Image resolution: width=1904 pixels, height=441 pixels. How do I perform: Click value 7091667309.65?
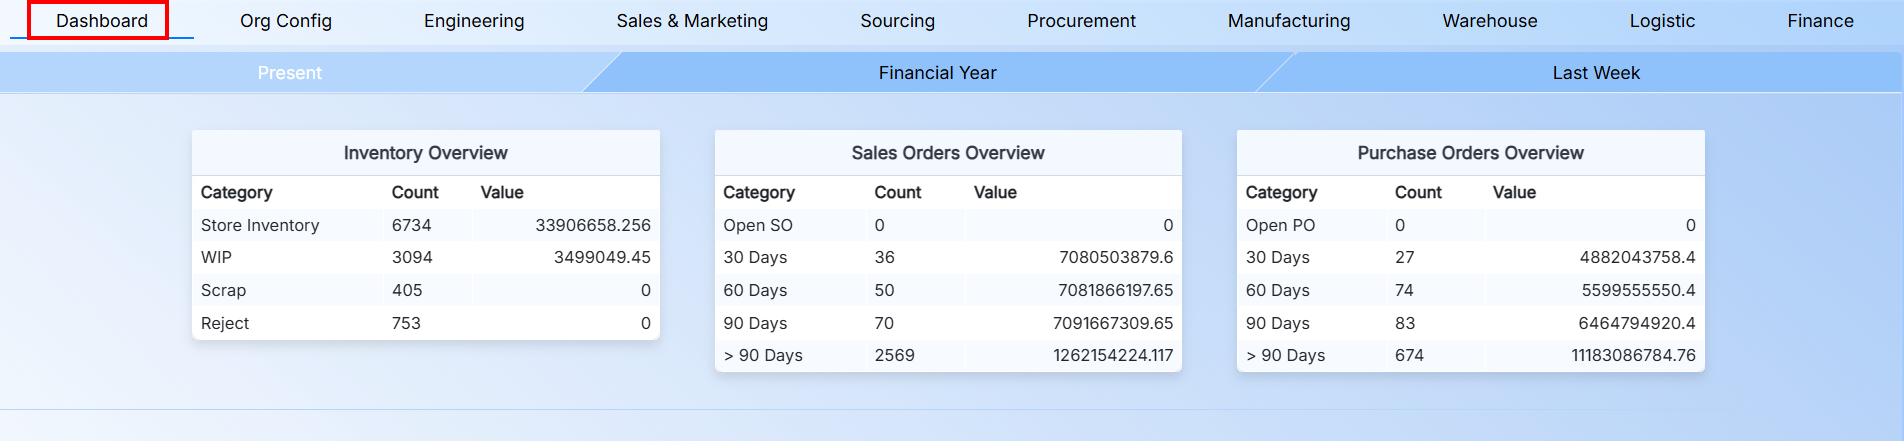(x=1113, y=323)
